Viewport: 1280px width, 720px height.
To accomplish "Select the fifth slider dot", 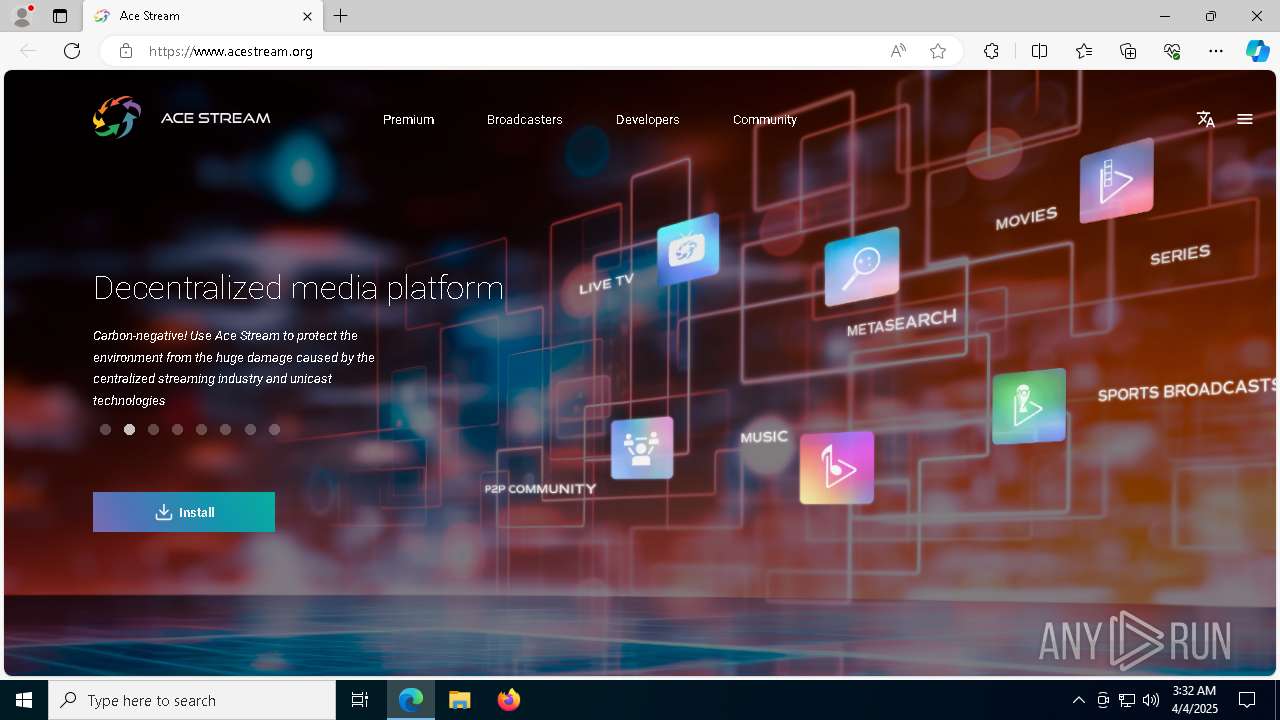I will click(x=201, y=429).
